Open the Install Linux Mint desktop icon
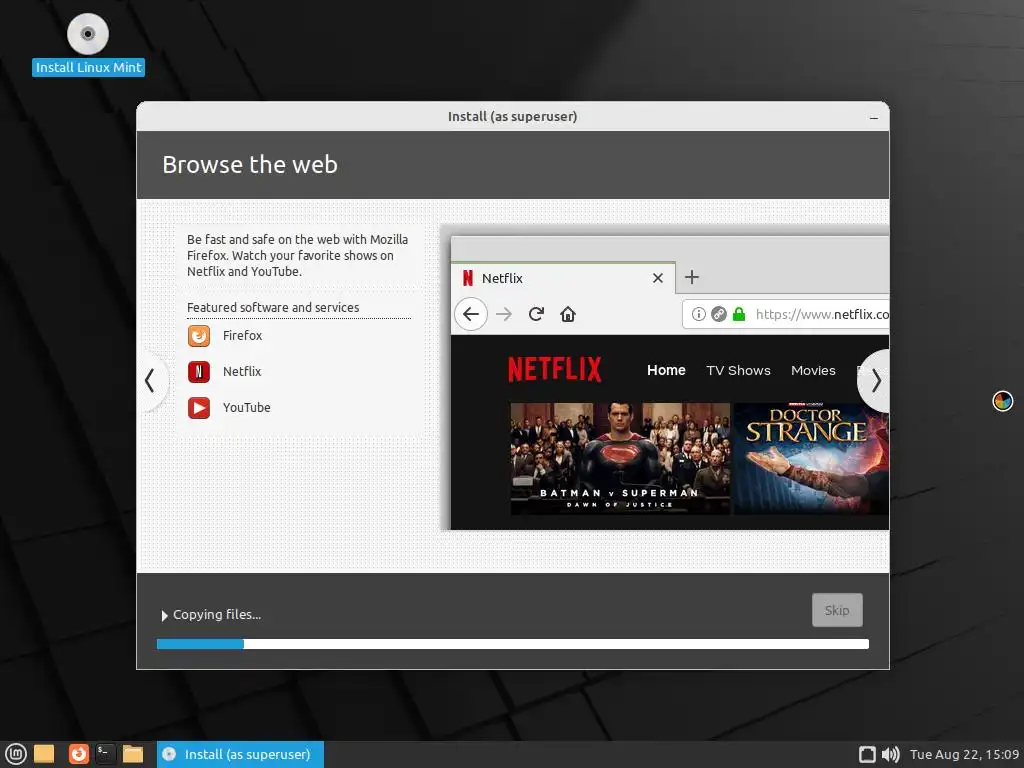 click(x=88, y=44)
